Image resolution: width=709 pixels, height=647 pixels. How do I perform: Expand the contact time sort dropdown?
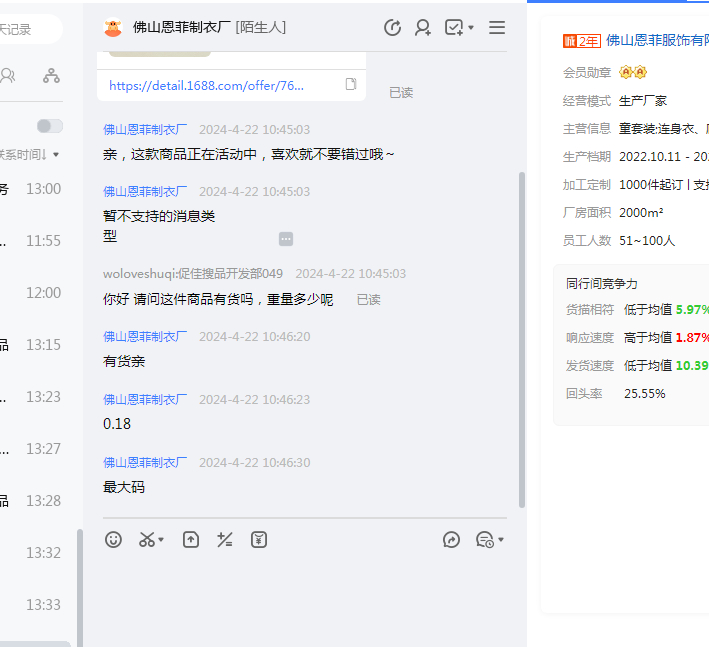pos(56,155)
